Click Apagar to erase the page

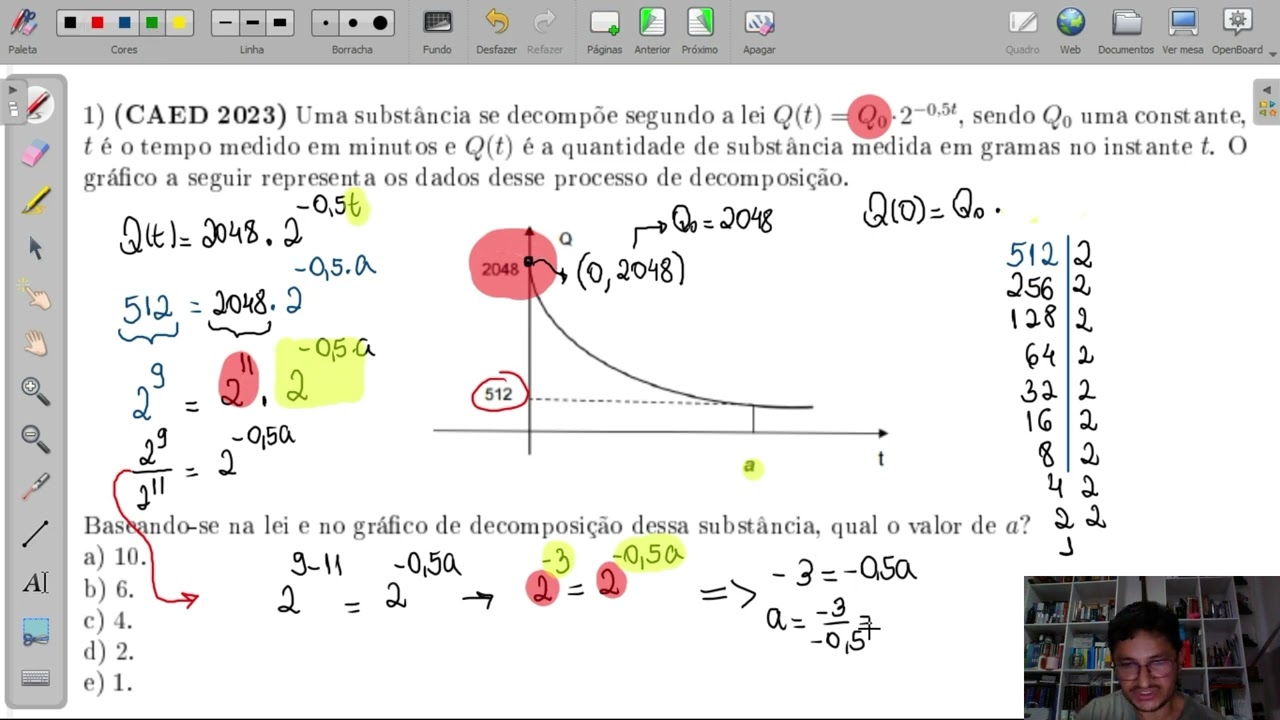(x=759, y=30)
